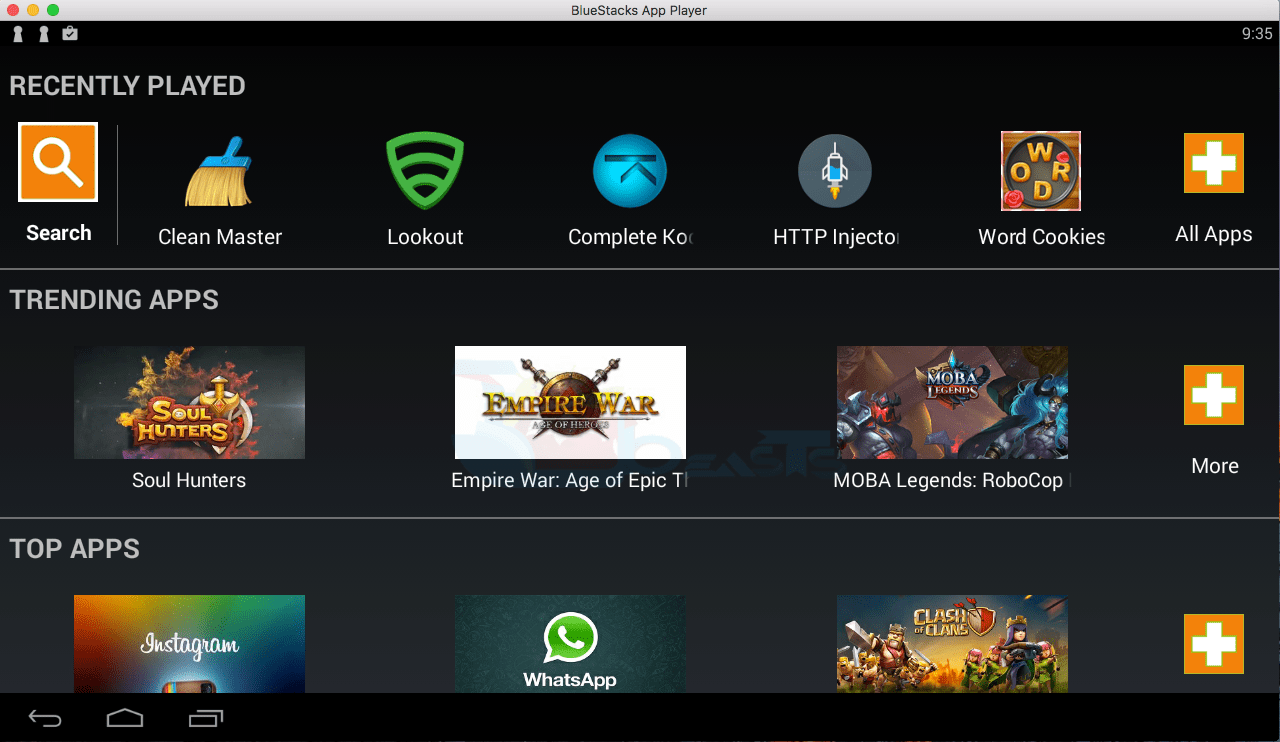Tap the Android Back arrow button
Screen dimensions: 1280x742
(44, 718)
